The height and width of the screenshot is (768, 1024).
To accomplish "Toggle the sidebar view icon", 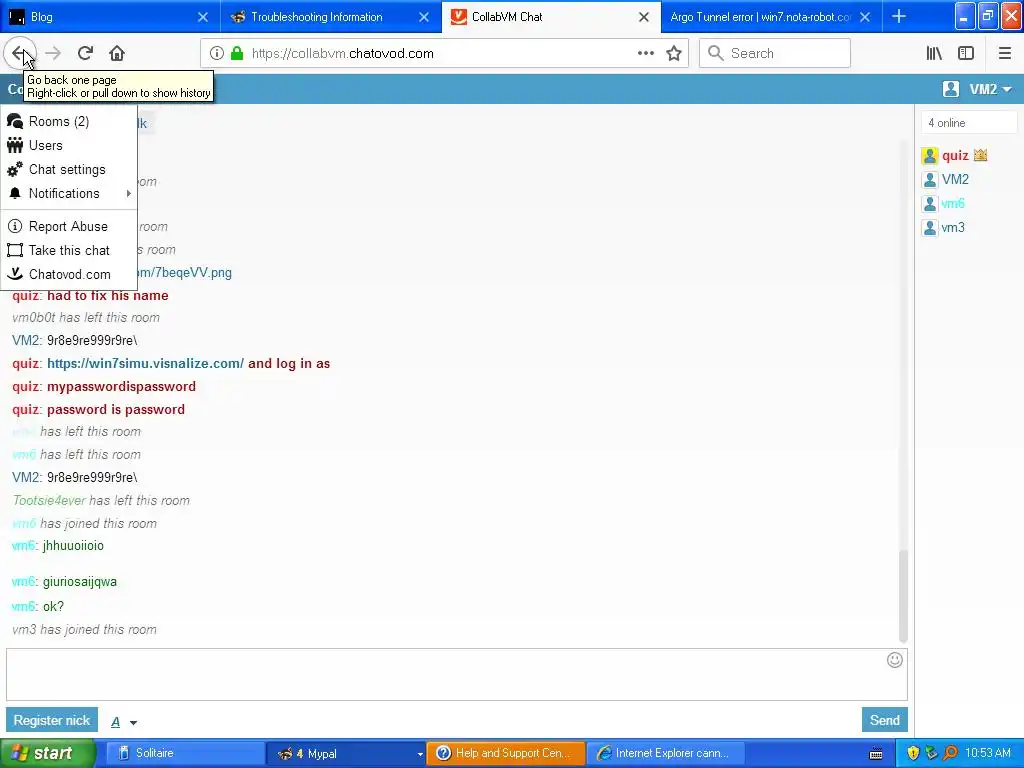I will click(x=966, y=54).
